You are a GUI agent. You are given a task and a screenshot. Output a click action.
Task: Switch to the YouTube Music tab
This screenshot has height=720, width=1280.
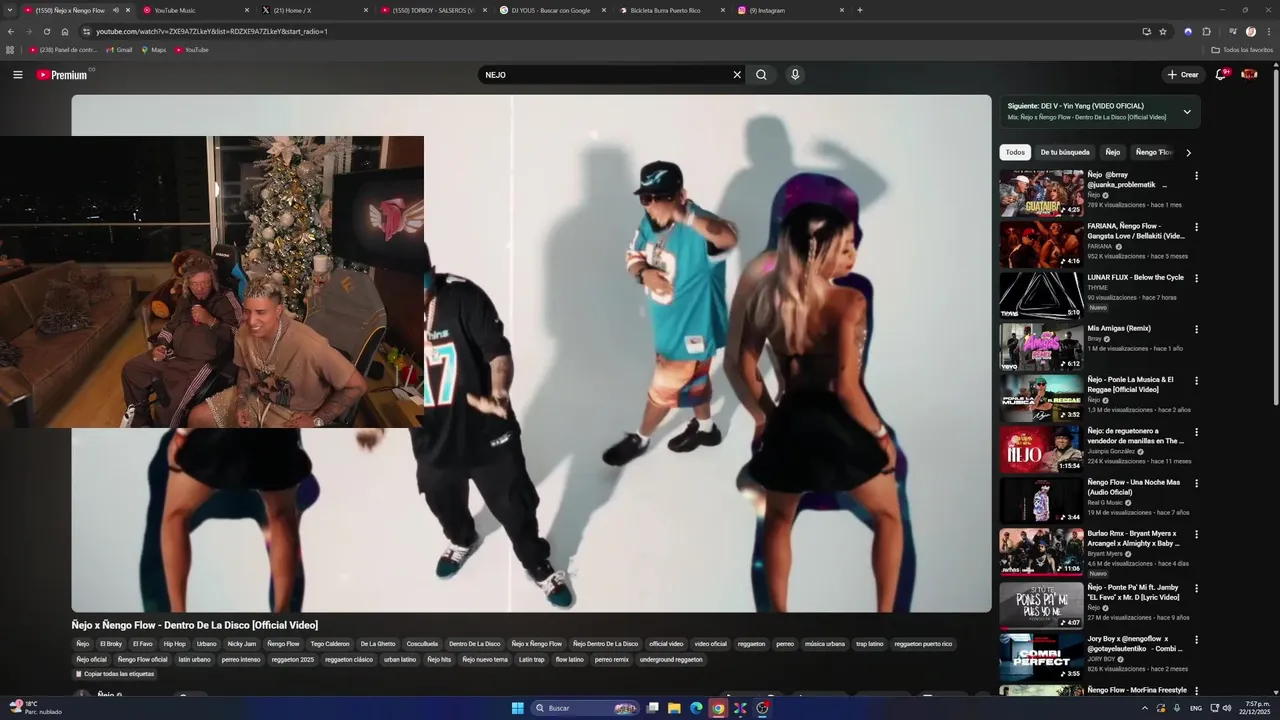196,10
